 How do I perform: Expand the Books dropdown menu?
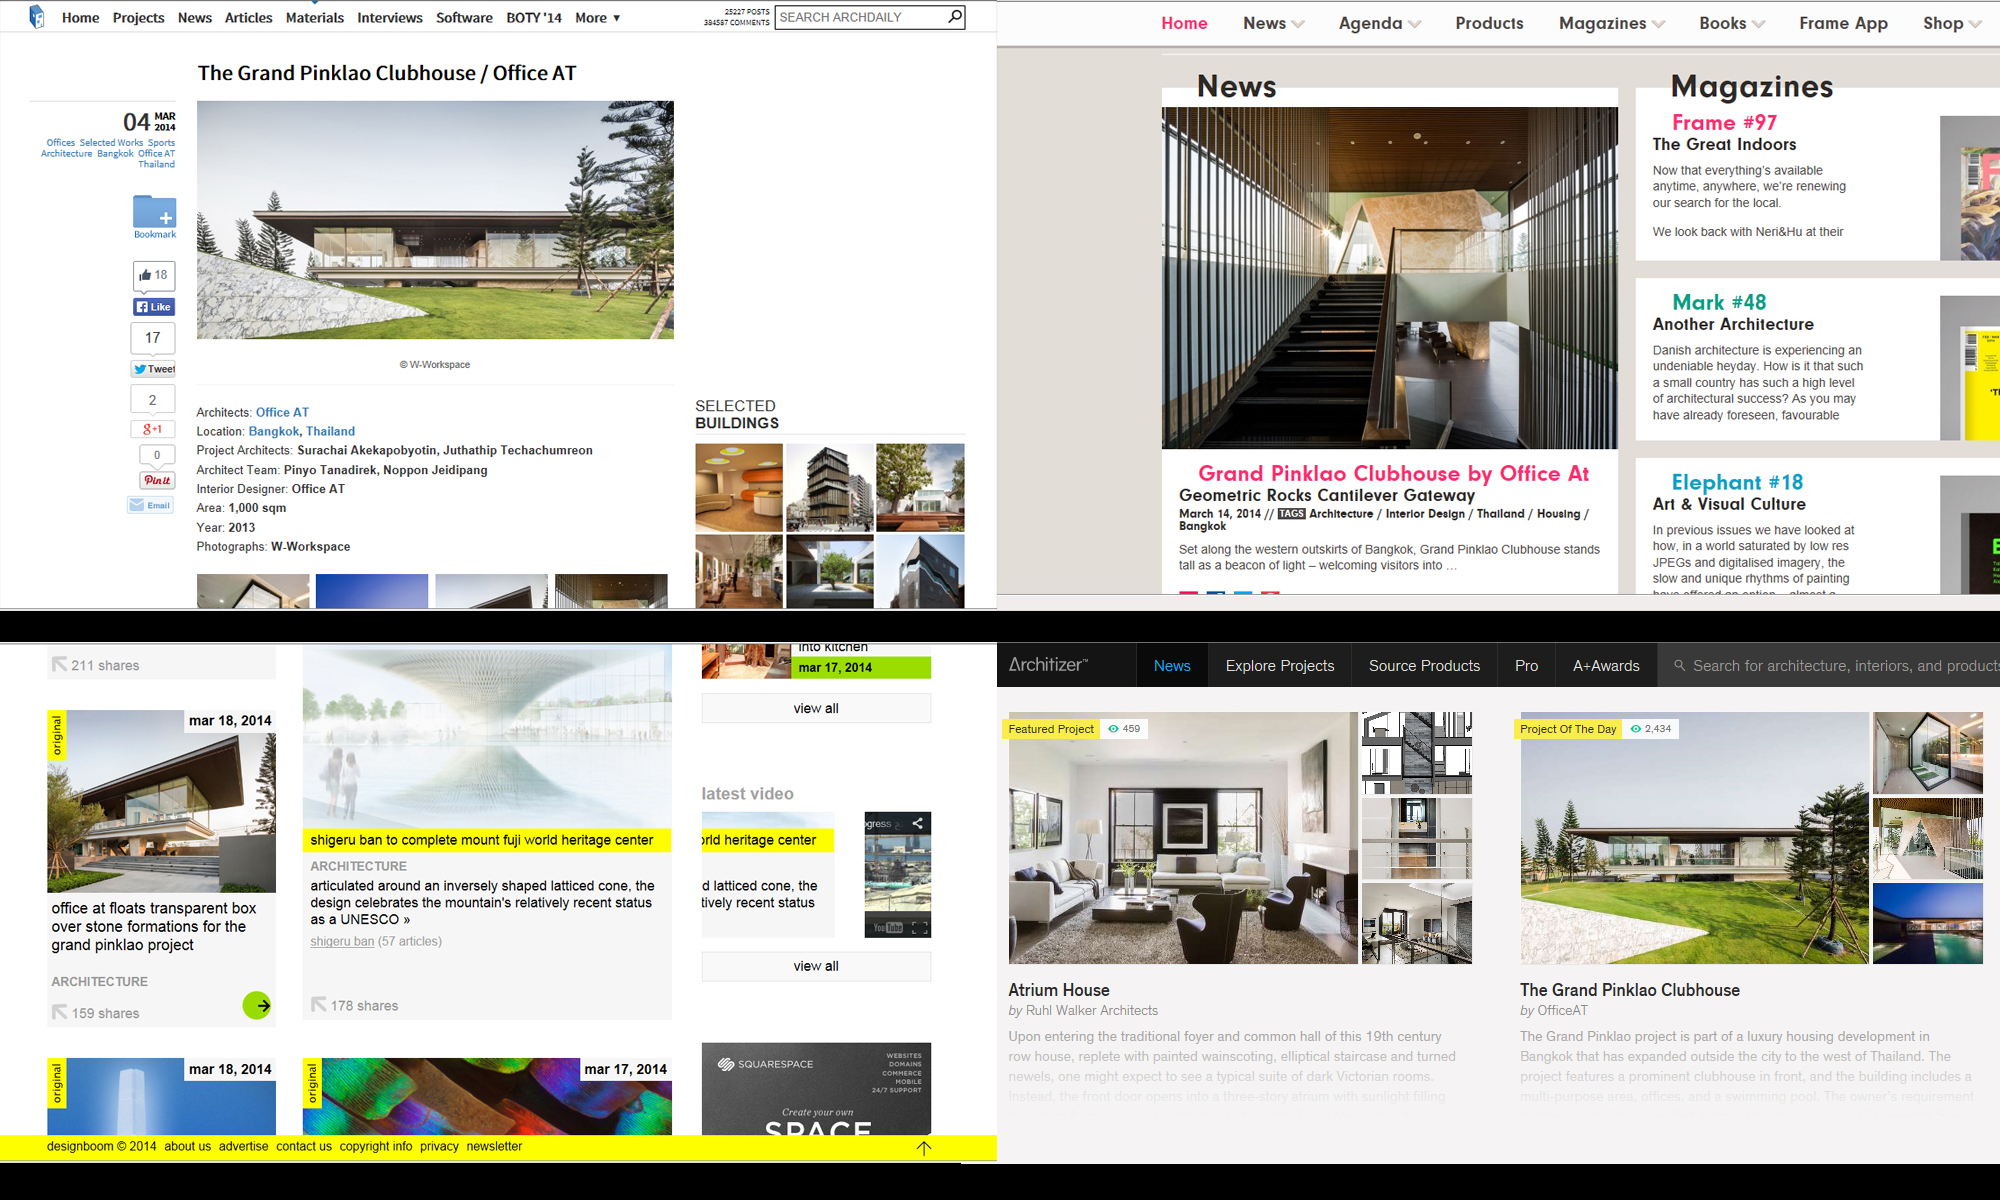tap(1731, 23)
